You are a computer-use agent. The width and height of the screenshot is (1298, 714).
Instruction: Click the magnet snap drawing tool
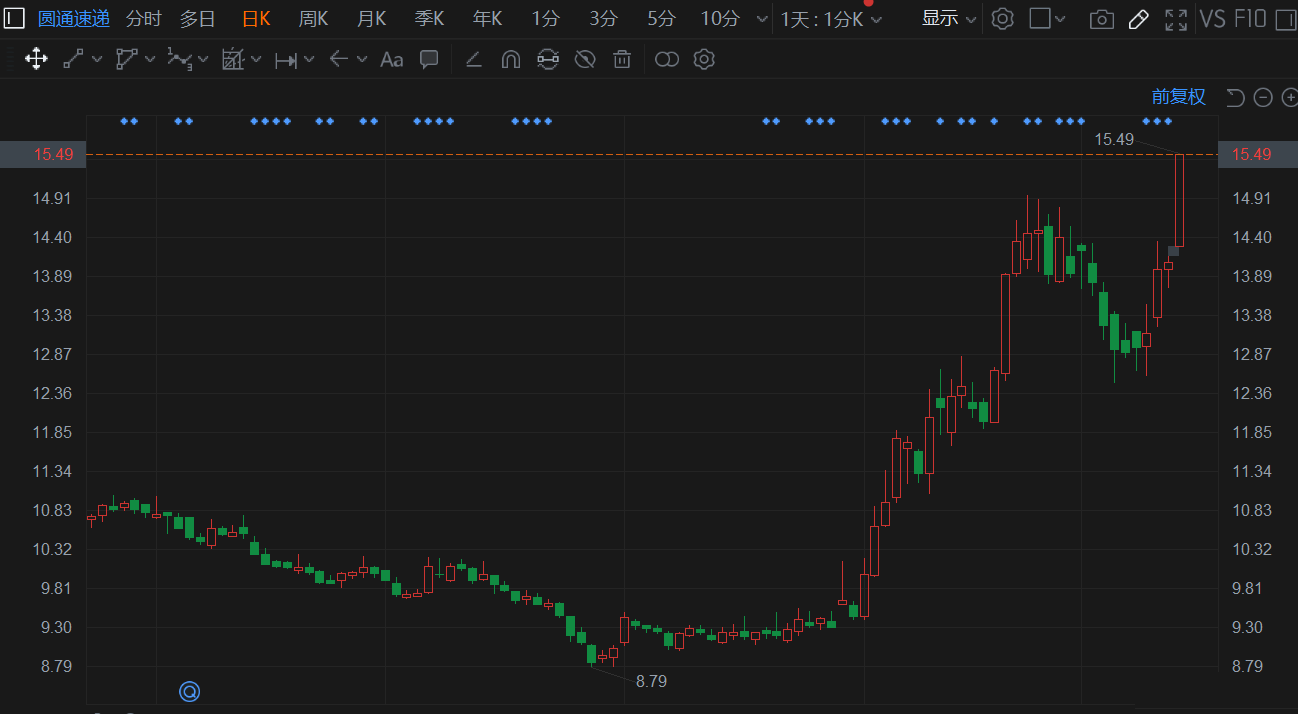510,59
